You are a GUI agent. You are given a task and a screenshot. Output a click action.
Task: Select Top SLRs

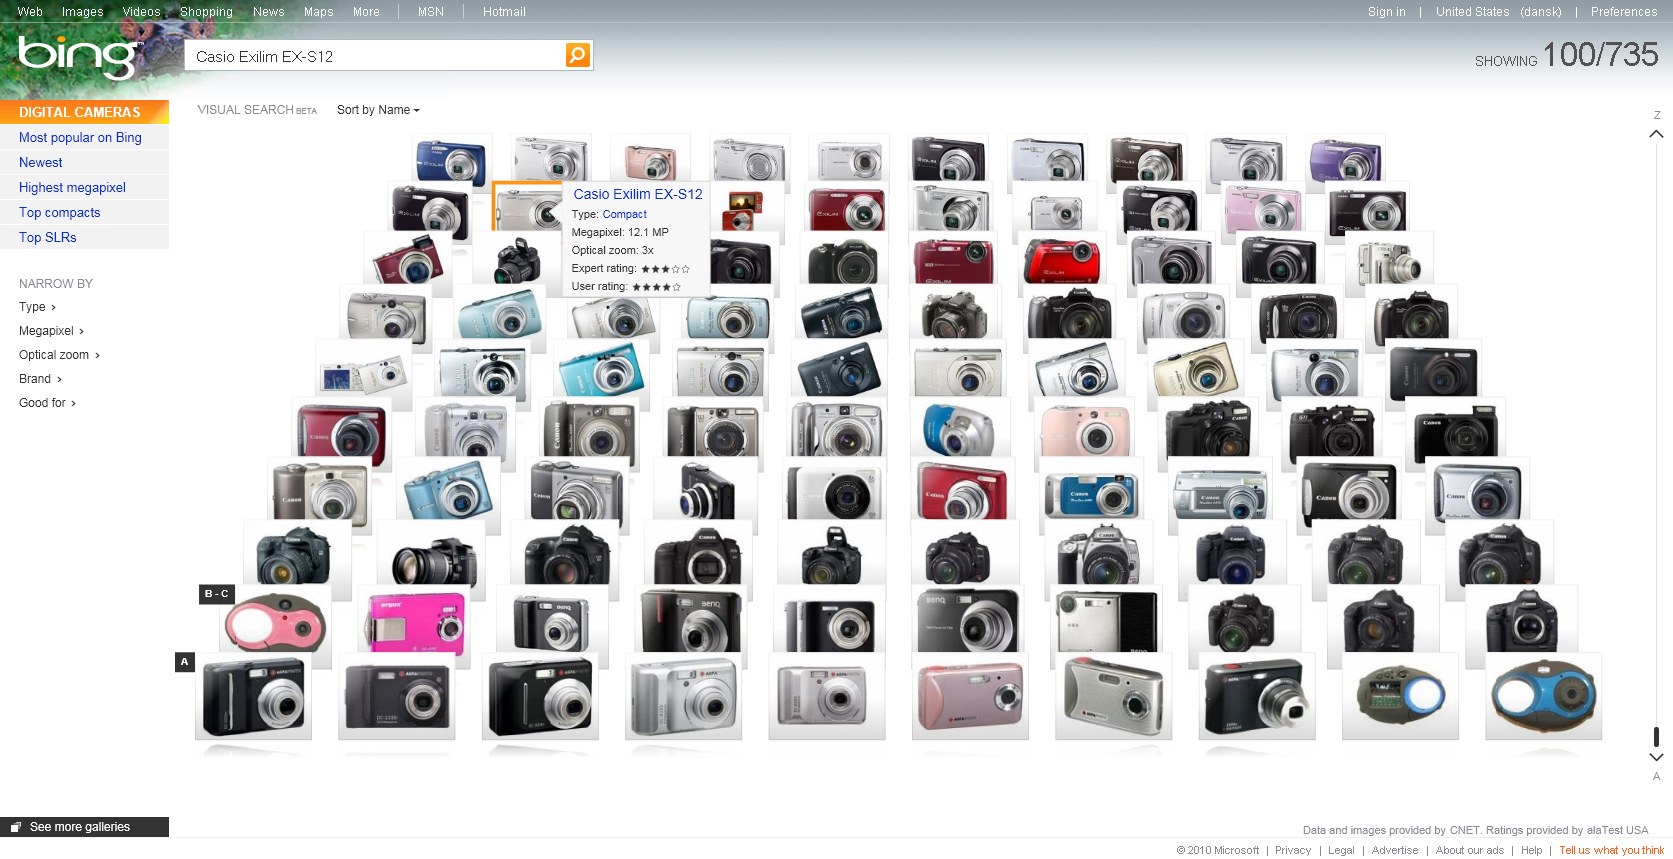coord(47,238)
